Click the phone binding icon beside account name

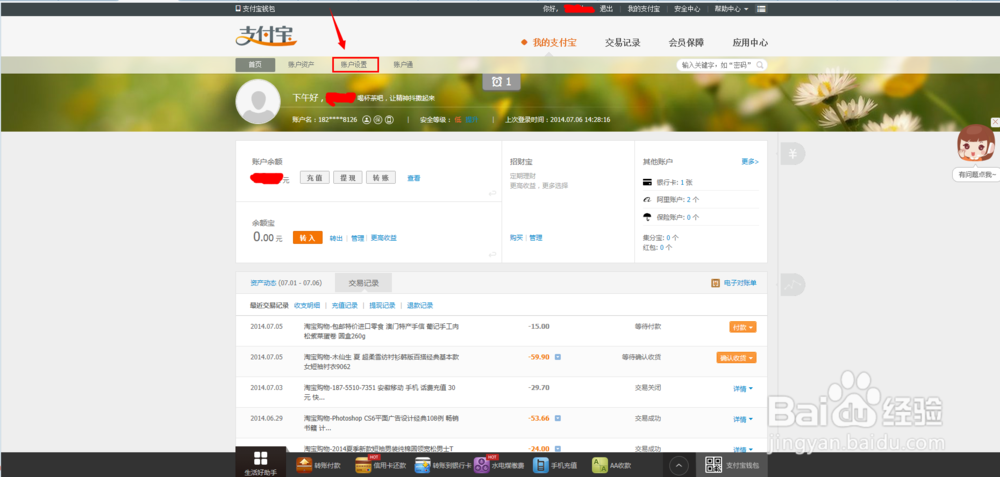pos(390,119)
